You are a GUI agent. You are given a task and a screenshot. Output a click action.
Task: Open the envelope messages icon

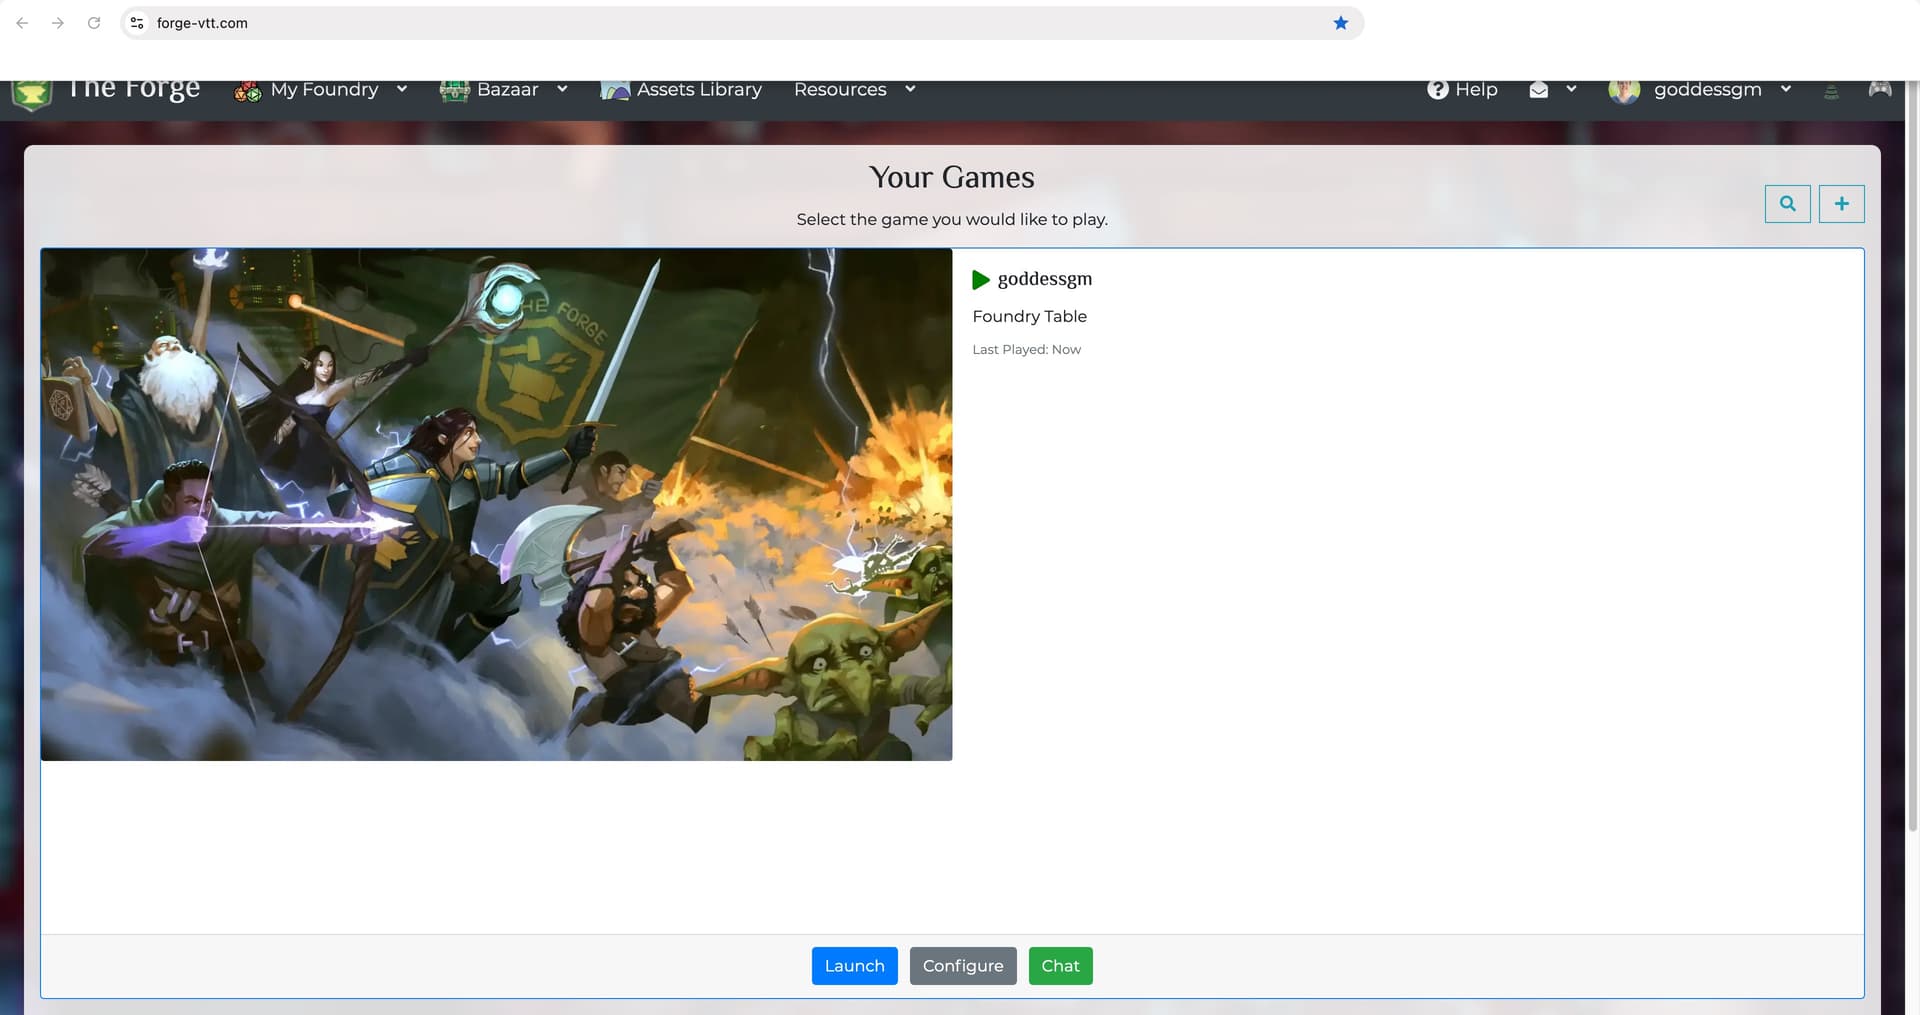1539,90
